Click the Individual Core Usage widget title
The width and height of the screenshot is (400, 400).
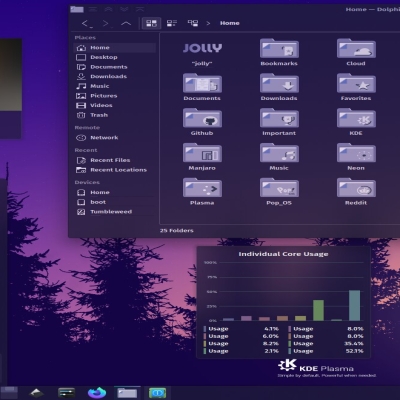click(283, 254)
